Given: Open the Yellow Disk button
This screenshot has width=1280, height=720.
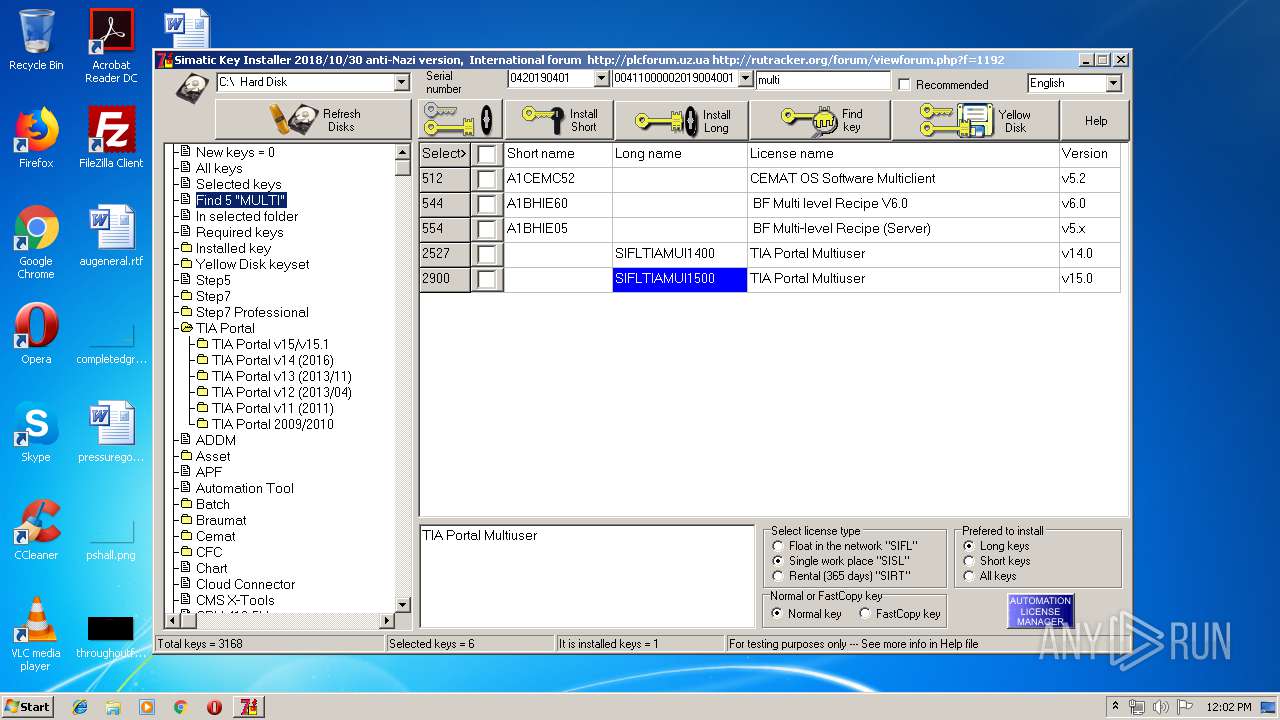Looking at the screenshot, I should 976,120.
